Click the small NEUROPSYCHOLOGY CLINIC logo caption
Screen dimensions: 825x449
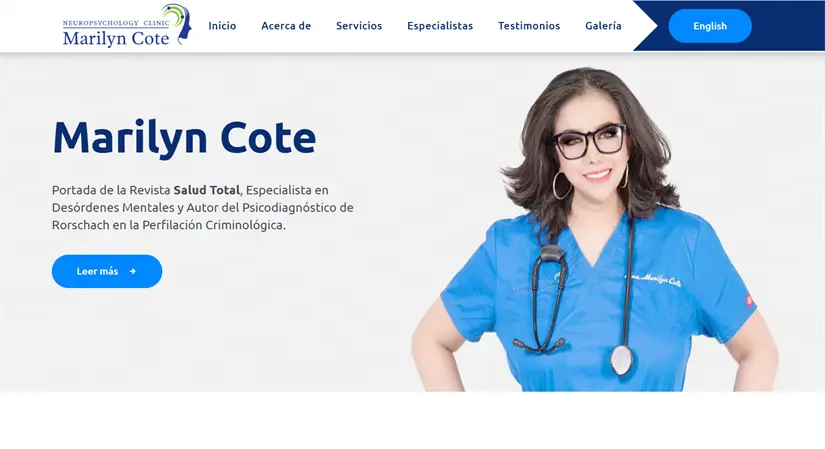coord(116,23)
